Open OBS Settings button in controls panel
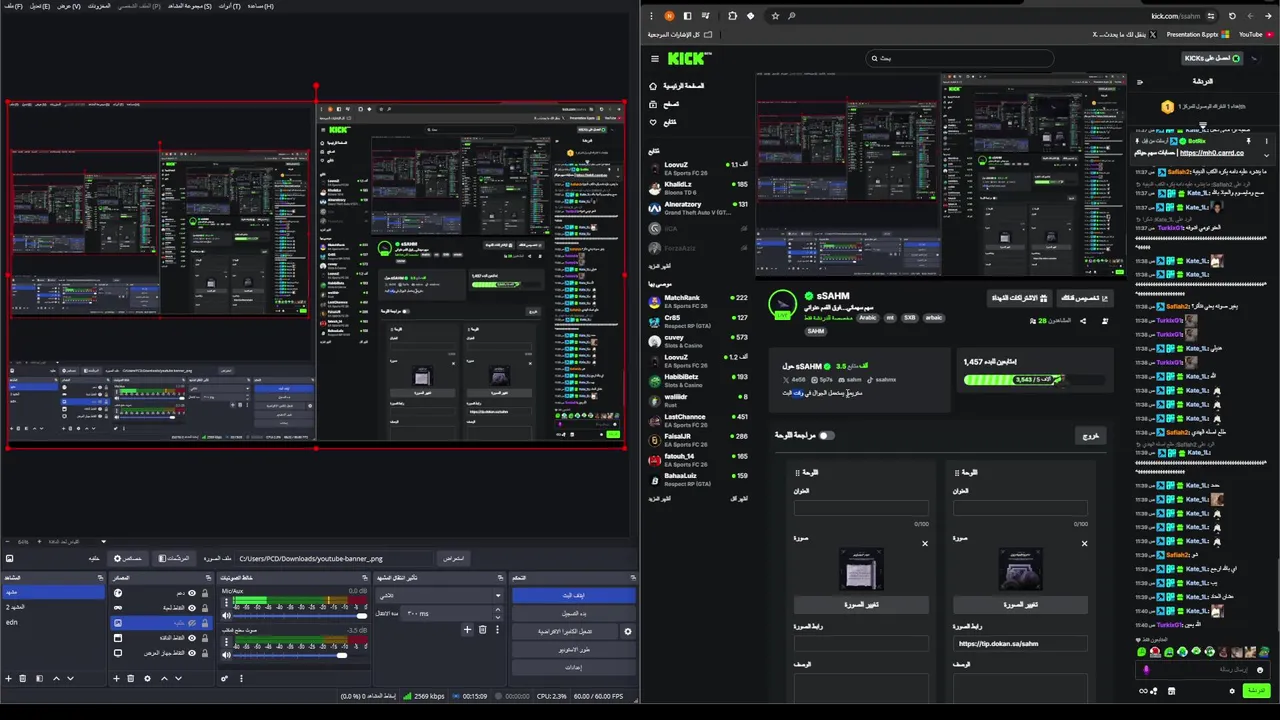The height and width of the screenshot is (720, 1280). (573, 667)
